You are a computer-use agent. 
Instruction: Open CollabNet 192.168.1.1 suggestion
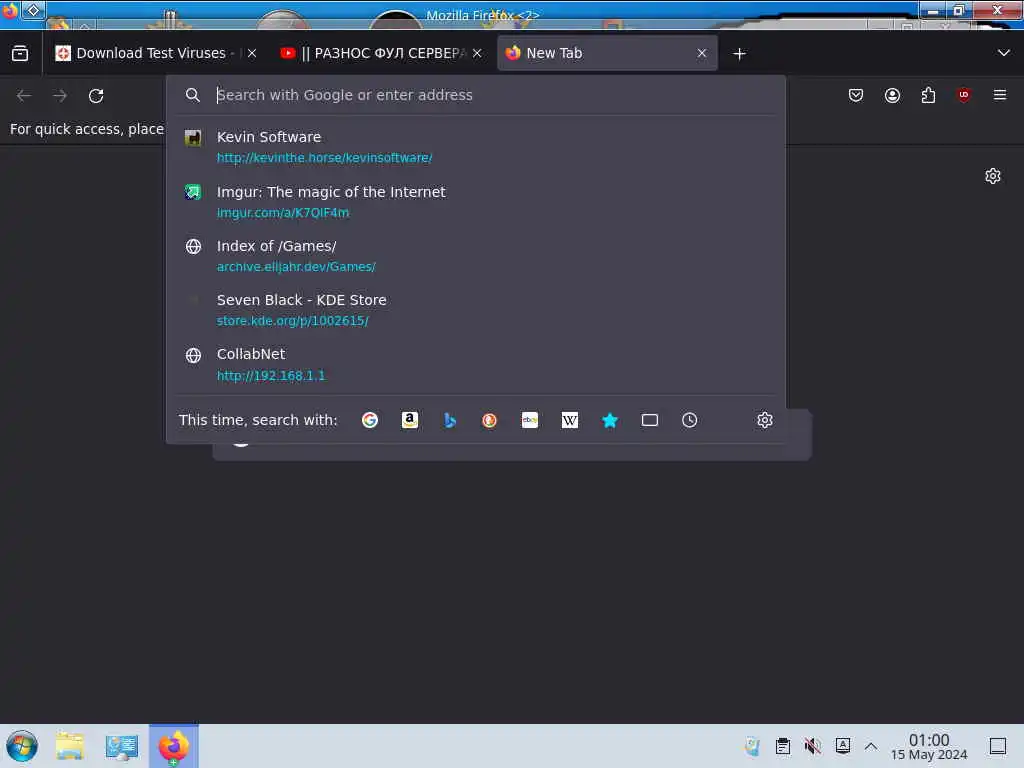(x=475, y=364)
